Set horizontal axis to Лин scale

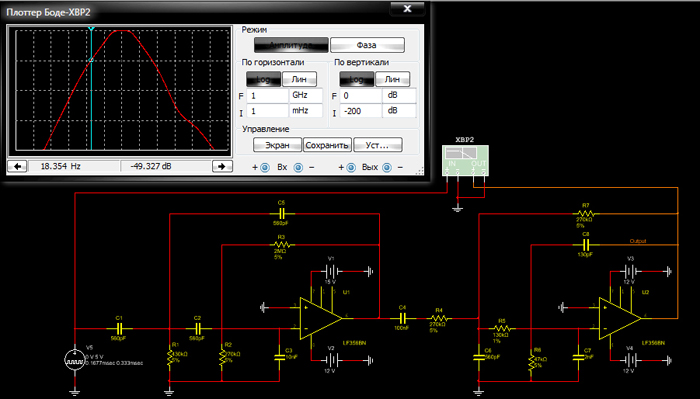click(299, 79)
